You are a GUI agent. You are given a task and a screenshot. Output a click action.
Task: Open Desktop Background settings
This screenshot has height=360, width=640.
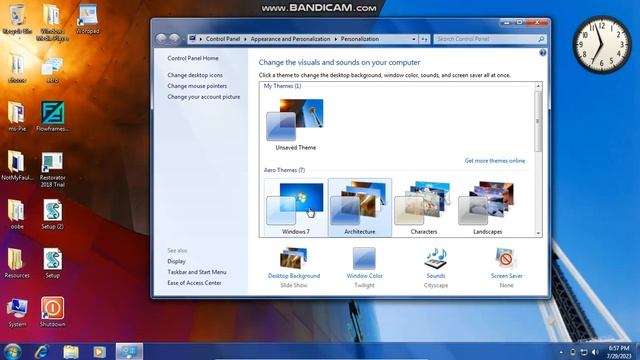[294, 268]
